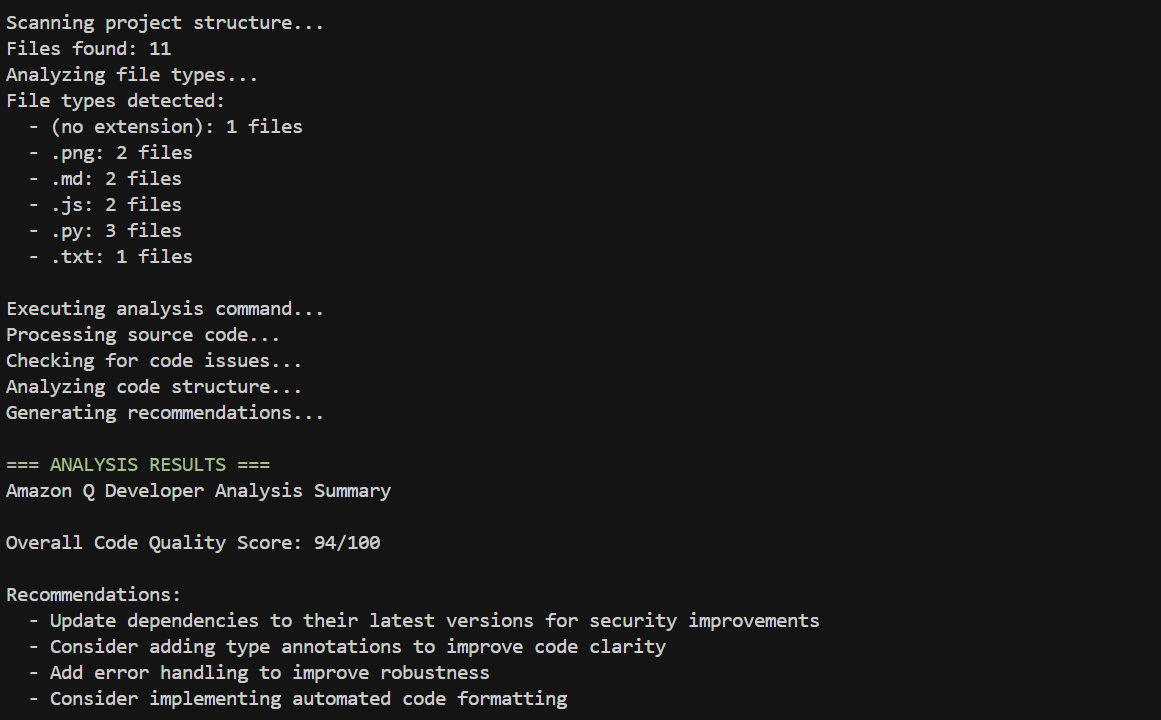
Task: Select the green '=== ANALYSIS RESULTS ===' header
Action: tap(138, 464)
